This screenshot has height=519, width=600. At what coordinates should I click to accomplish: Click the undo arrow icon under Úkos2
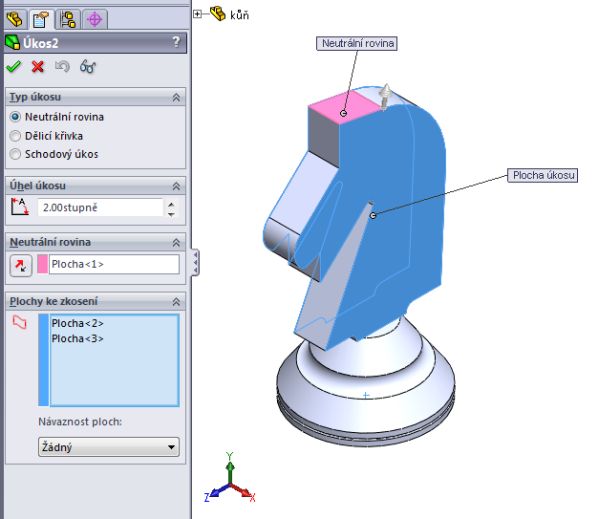coord(63,67)
